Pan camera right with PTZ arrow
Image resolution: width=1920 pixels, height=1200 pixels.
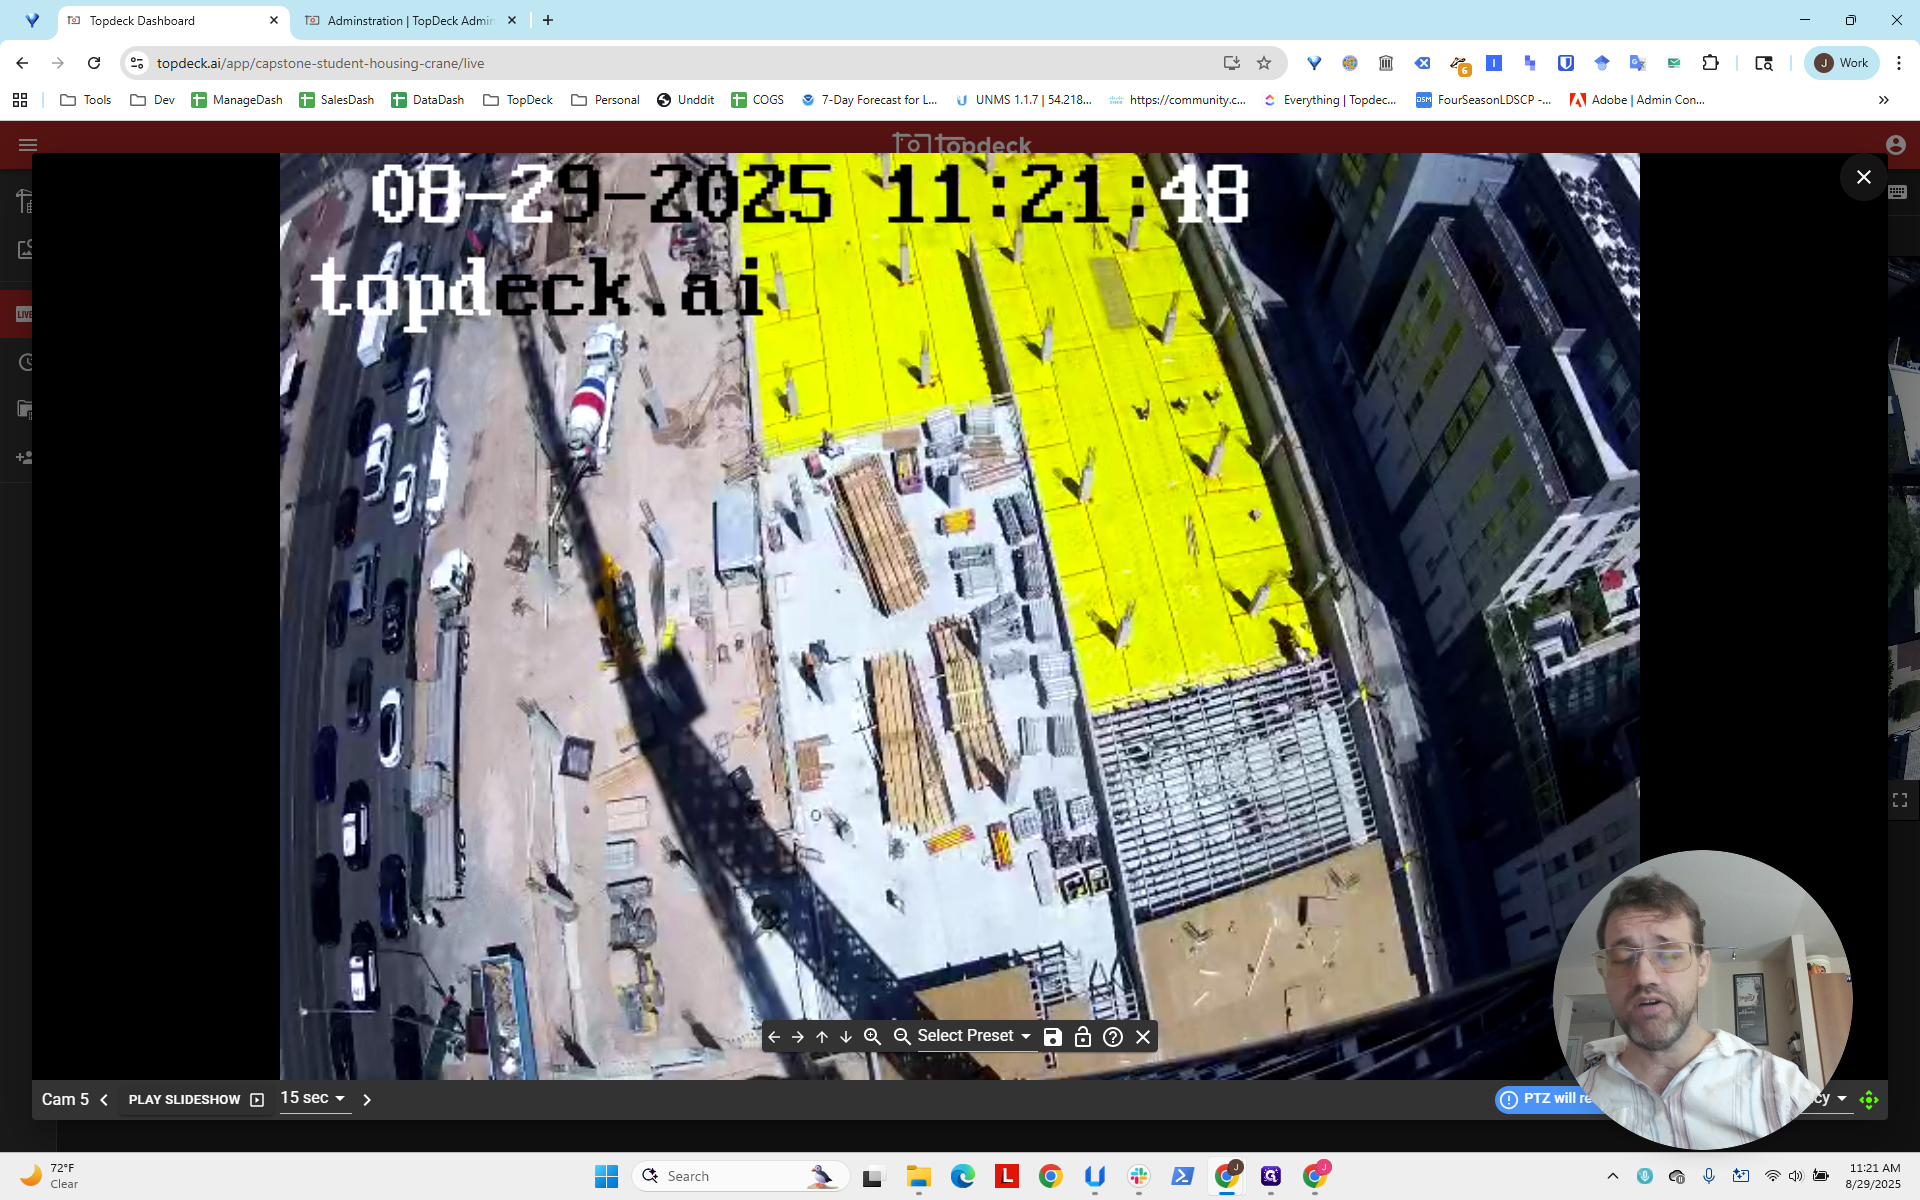[x=798, y=1037]
